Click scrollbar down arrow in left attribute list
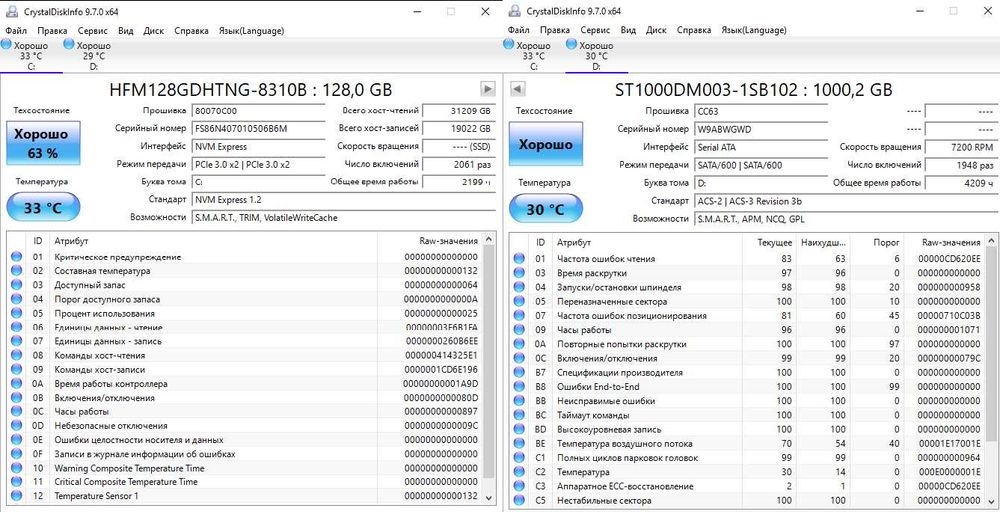This screenshot has height=512, width=1000. tap(488, 496)
